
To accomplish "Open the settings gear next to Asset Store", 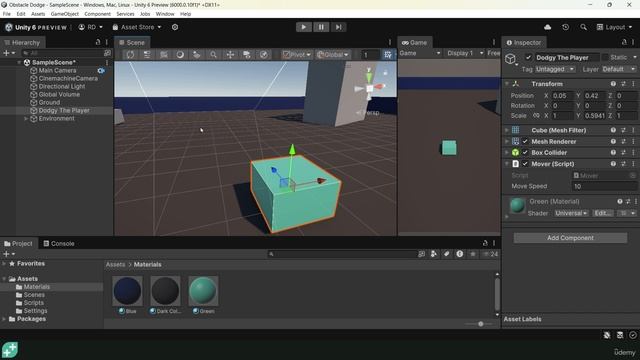I will coord(175,27).
